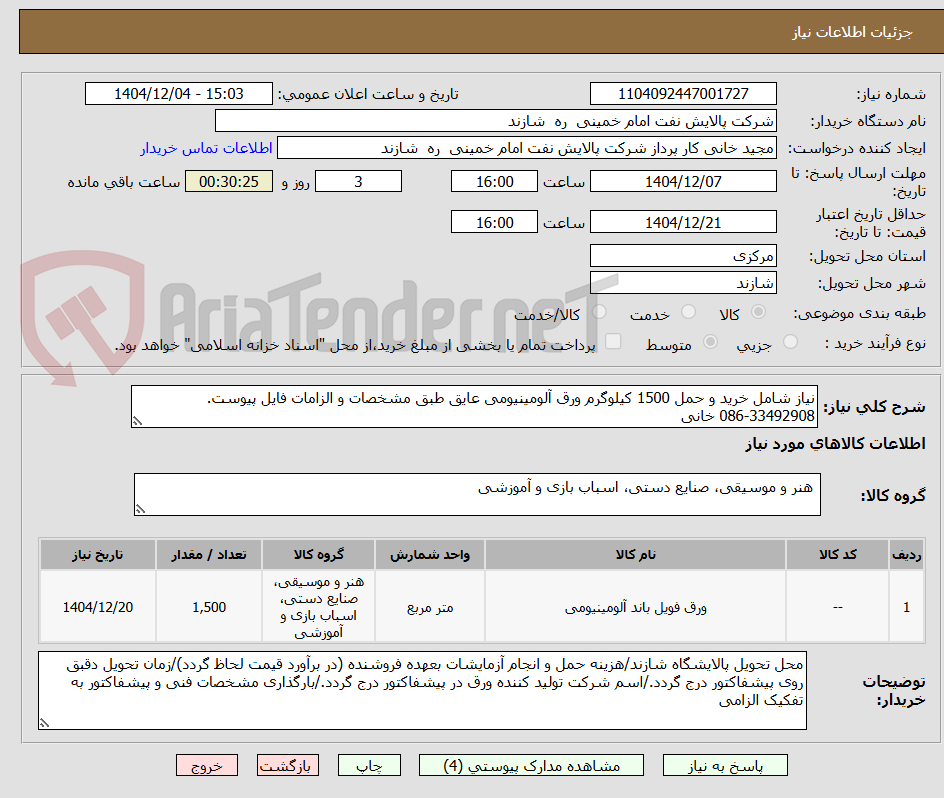Viewport: 944px width, 798px height.
Task: Click row number cell 1
Action: (907, 607)
